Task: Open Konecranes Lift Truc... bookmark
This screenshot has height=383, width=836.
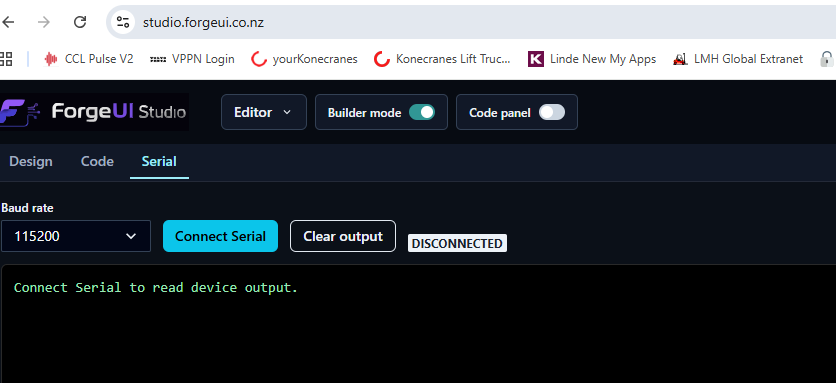Action: click(x=443, y=59)
